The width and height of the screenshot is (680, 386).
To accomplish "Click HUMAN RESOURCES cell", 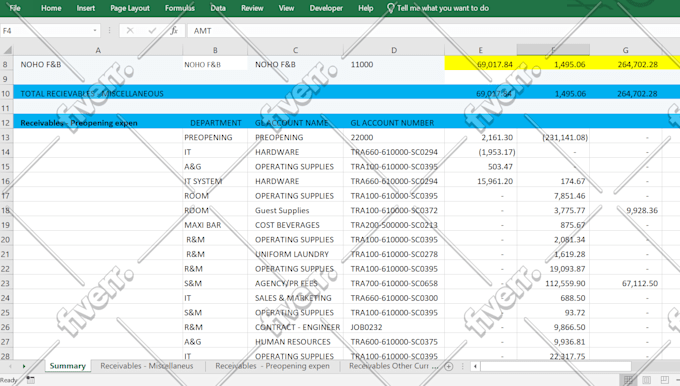I will pos(295,342).
